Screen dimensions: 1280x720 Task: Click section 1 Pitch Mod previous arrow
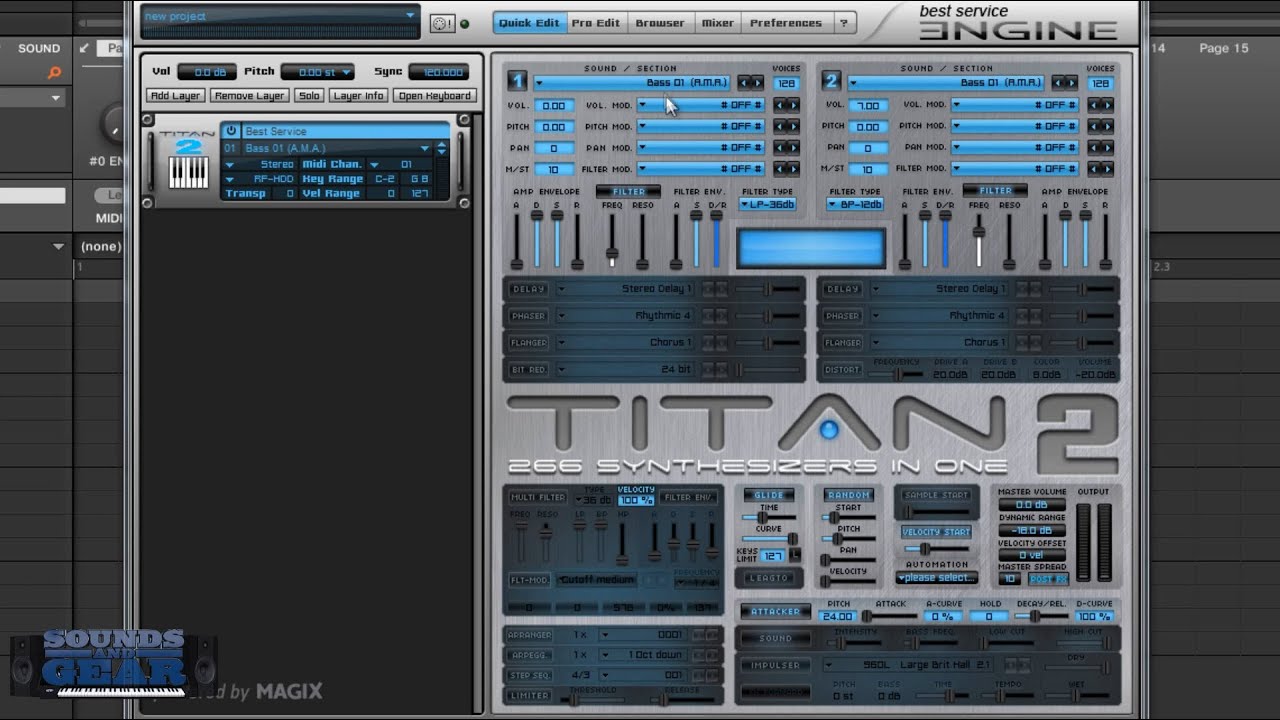(x=780, y=126)
